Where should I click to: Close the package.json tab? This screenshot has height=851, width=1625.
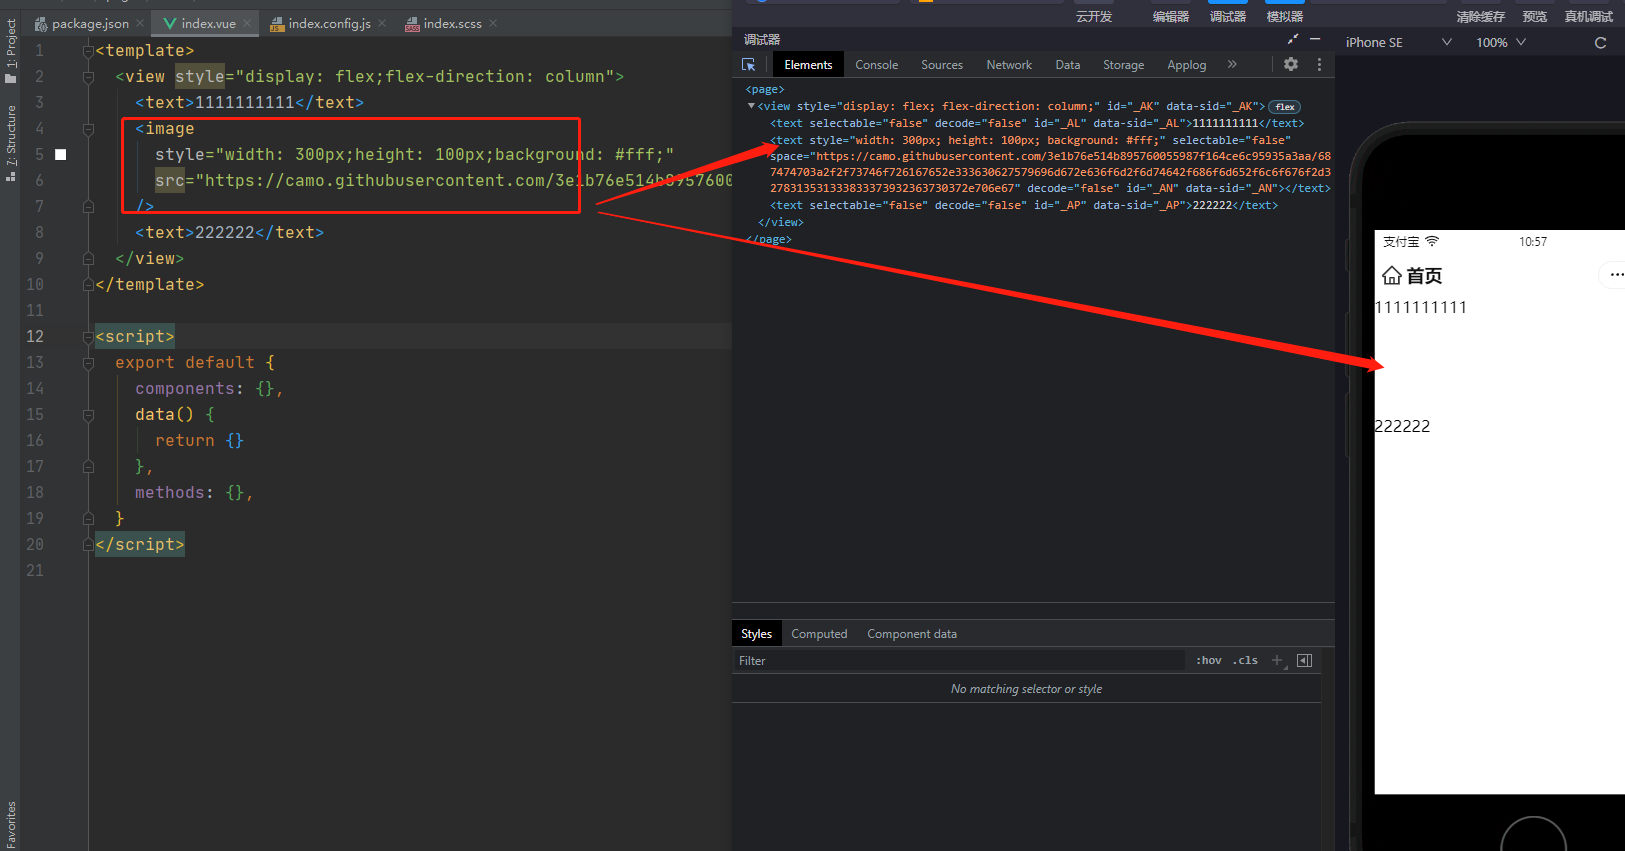coord(140,23)
